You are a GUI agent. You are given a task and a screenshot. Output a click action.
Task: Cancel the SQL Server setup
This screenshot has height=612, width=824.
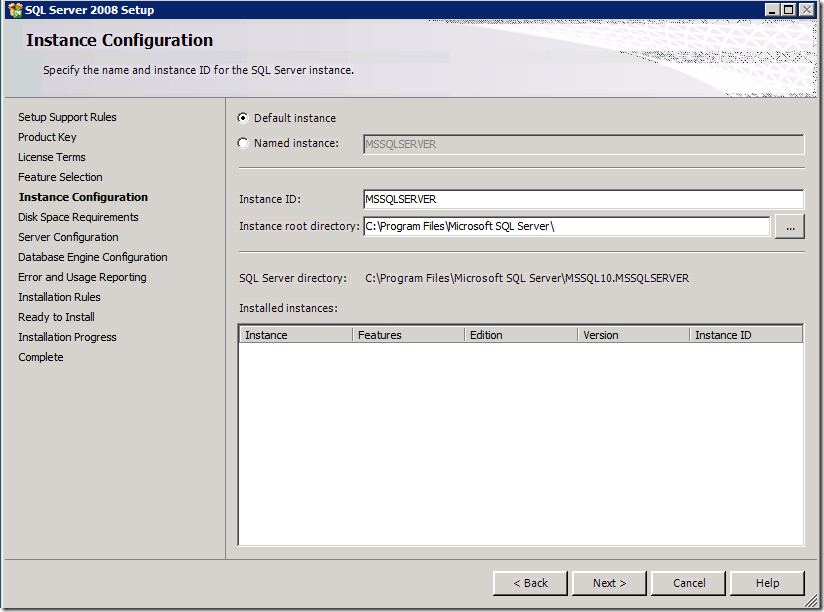pos(688,583)
